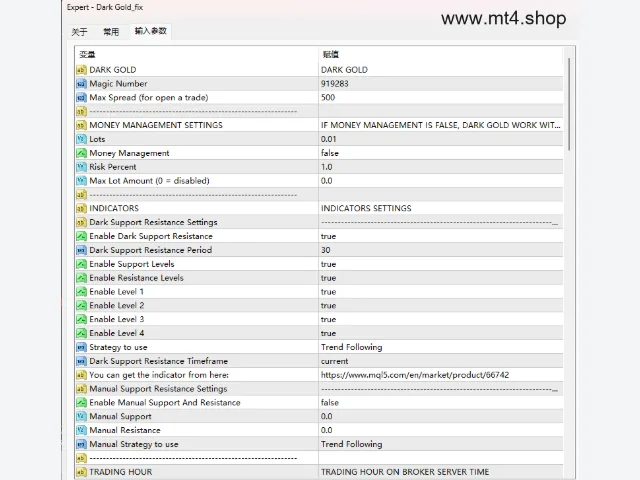
Task: Click the integer icon beside Magic Number
Action: click(x=81, y=84)
